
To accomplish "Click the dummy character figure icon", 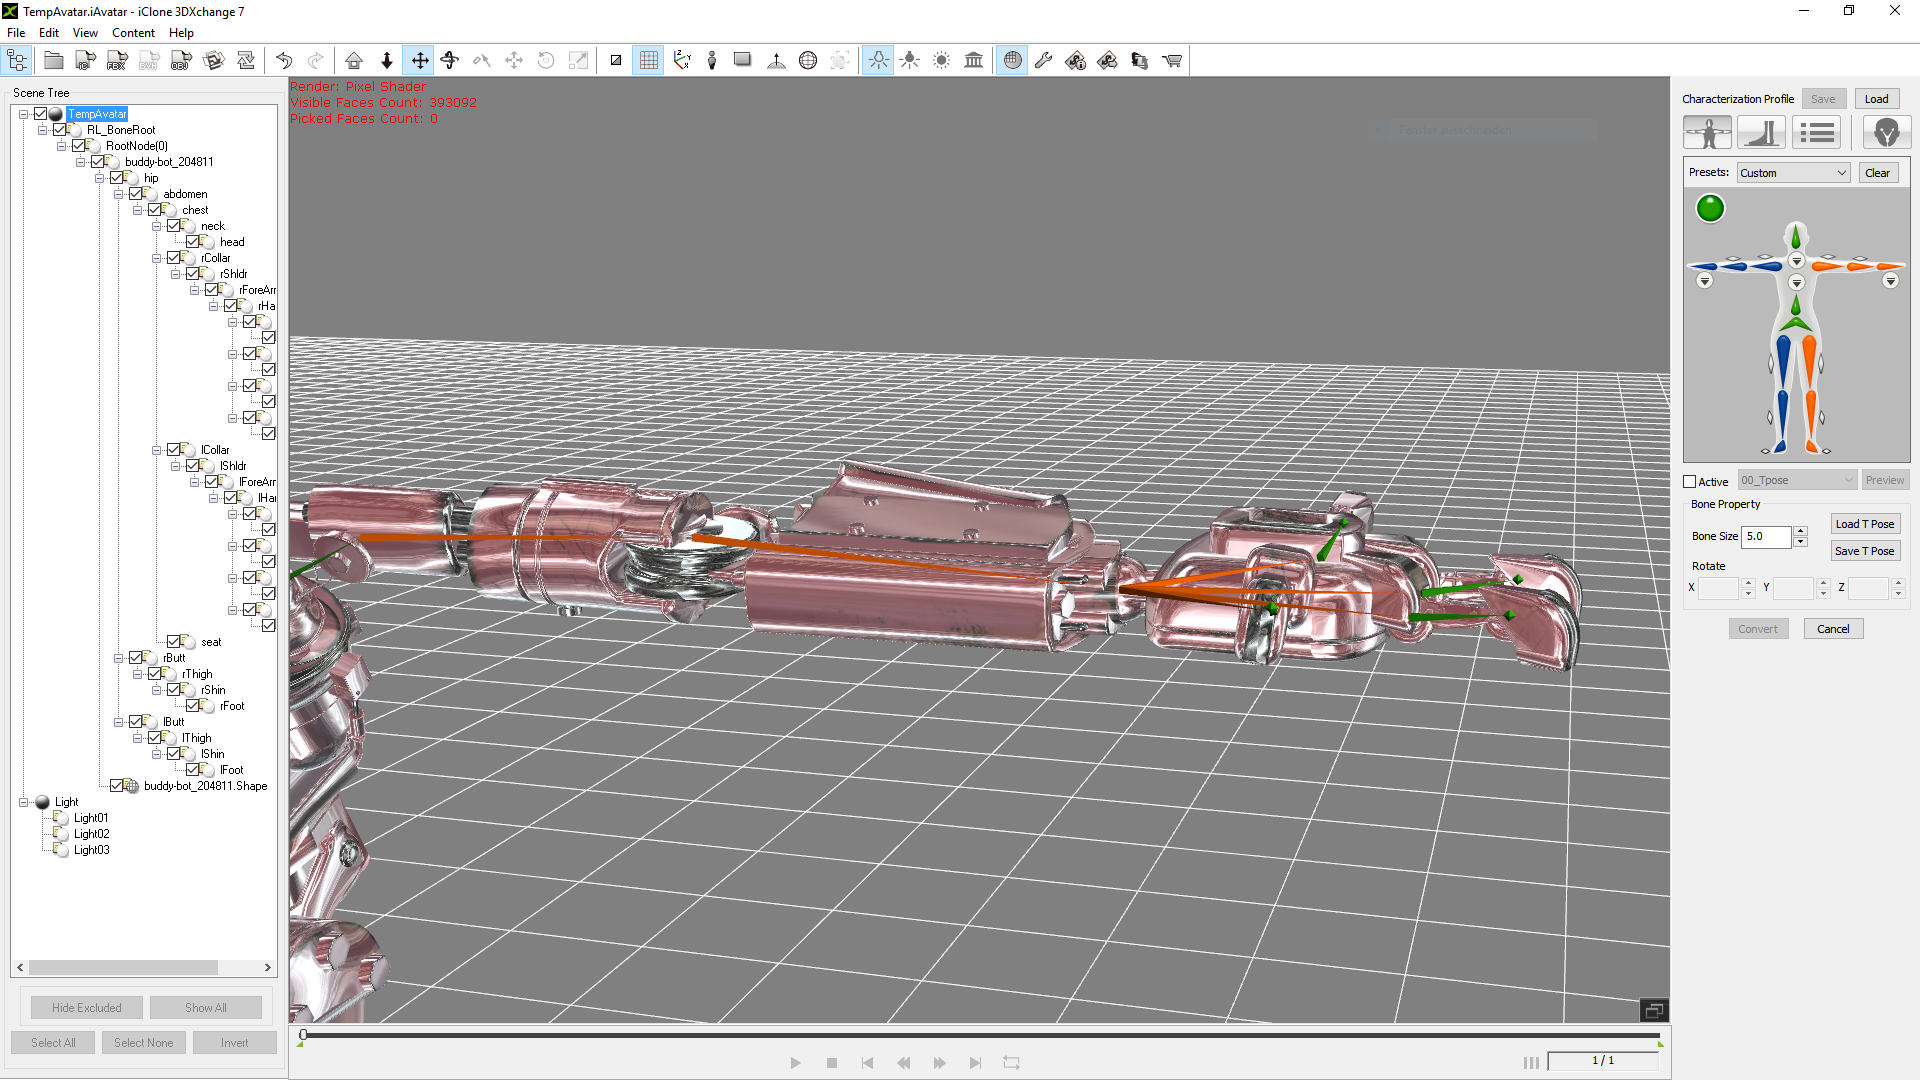I will click(x=712, y=61).
